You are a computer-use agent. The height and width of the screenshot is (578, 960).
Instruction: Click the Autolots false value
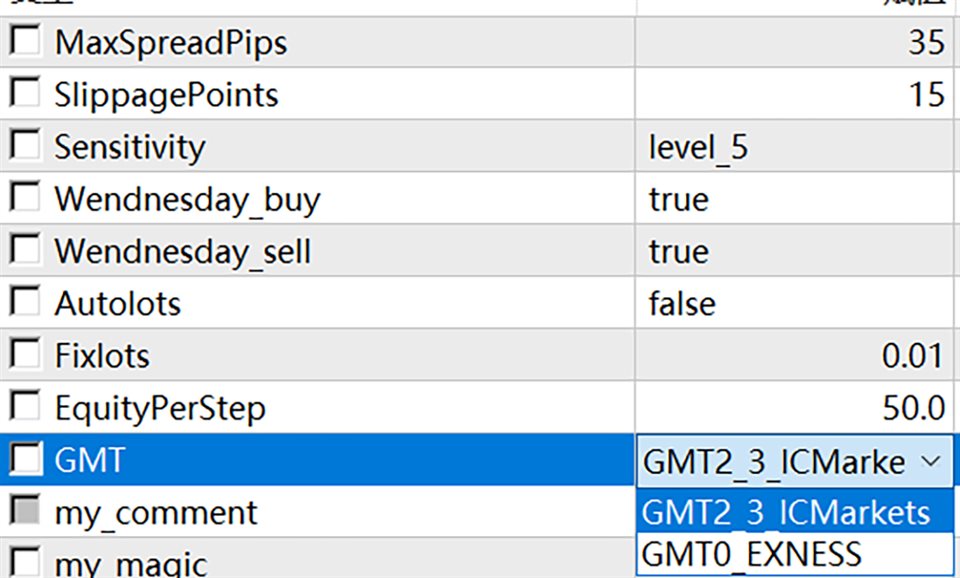click(682, 303)
